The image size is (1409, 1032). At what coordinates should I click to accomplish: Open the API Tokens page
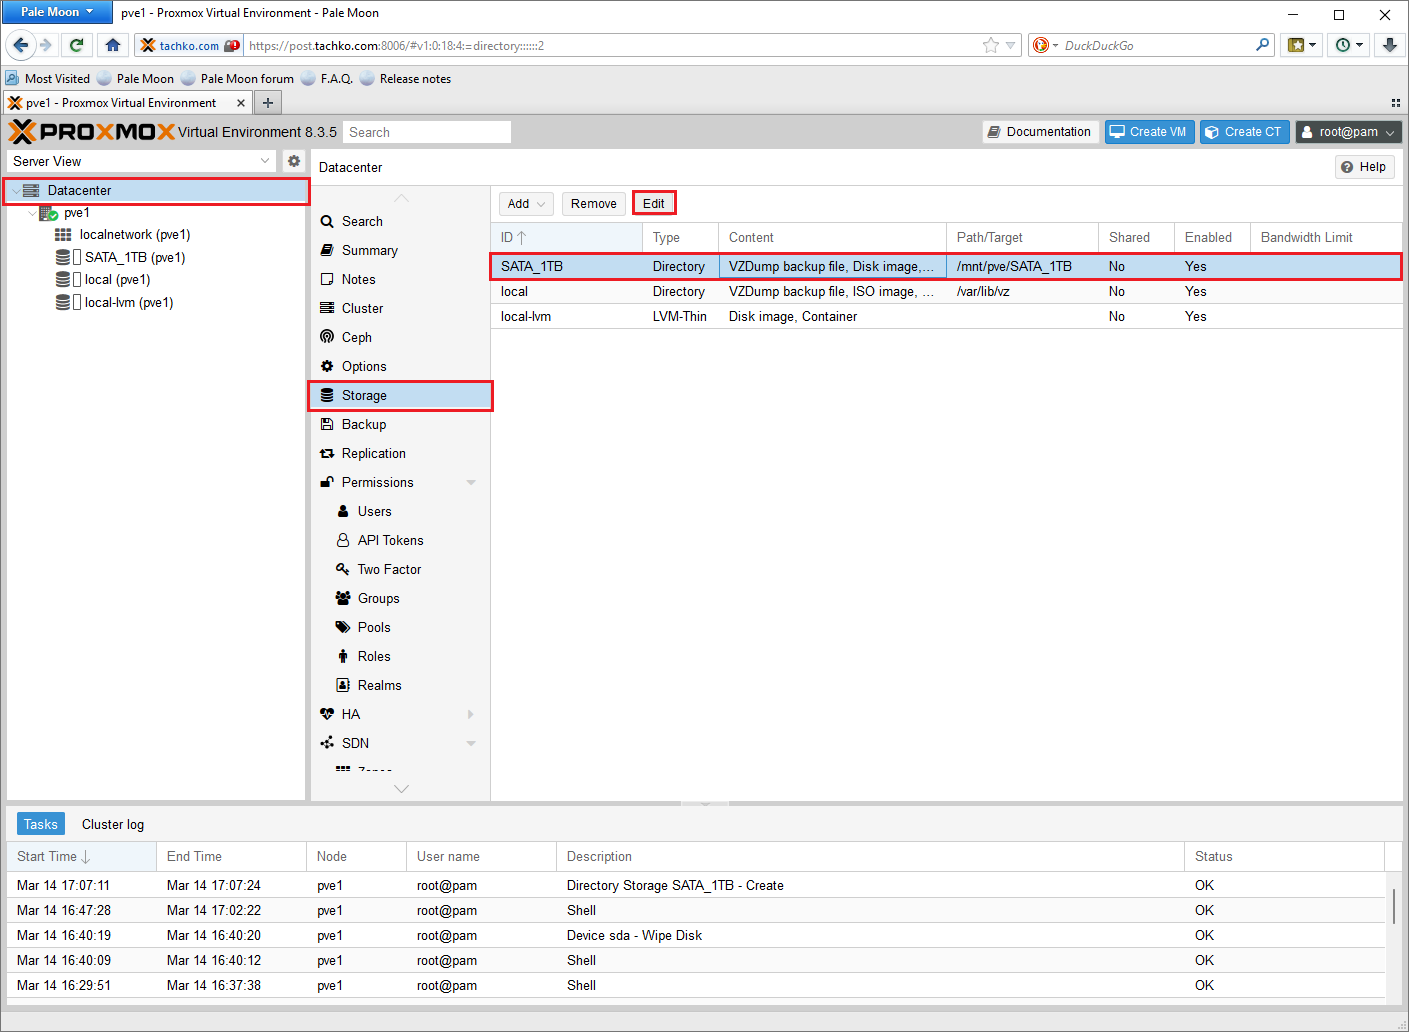400,540
